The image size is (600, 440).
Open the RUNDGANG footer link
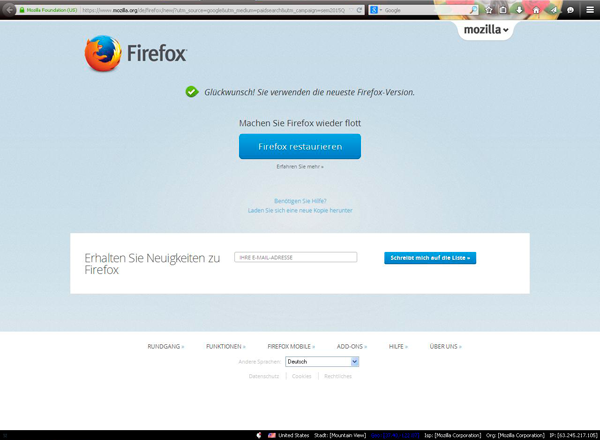(166, 346)
